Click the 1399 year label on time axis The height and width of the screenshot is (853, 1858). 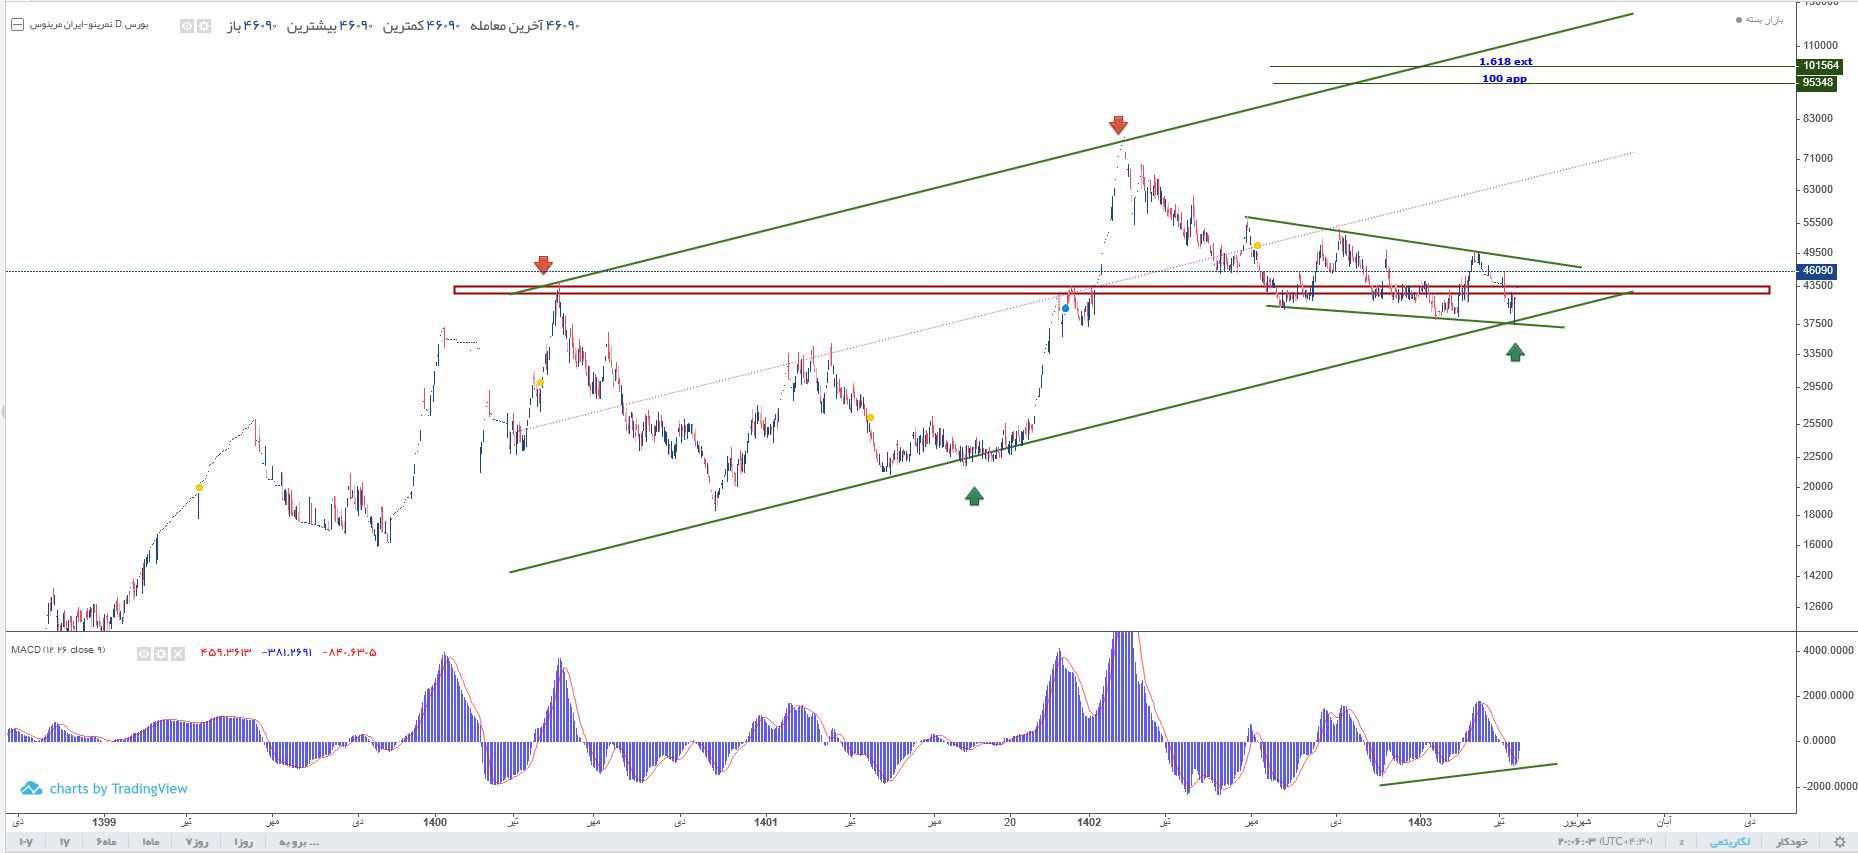click(x=104, y=822)
